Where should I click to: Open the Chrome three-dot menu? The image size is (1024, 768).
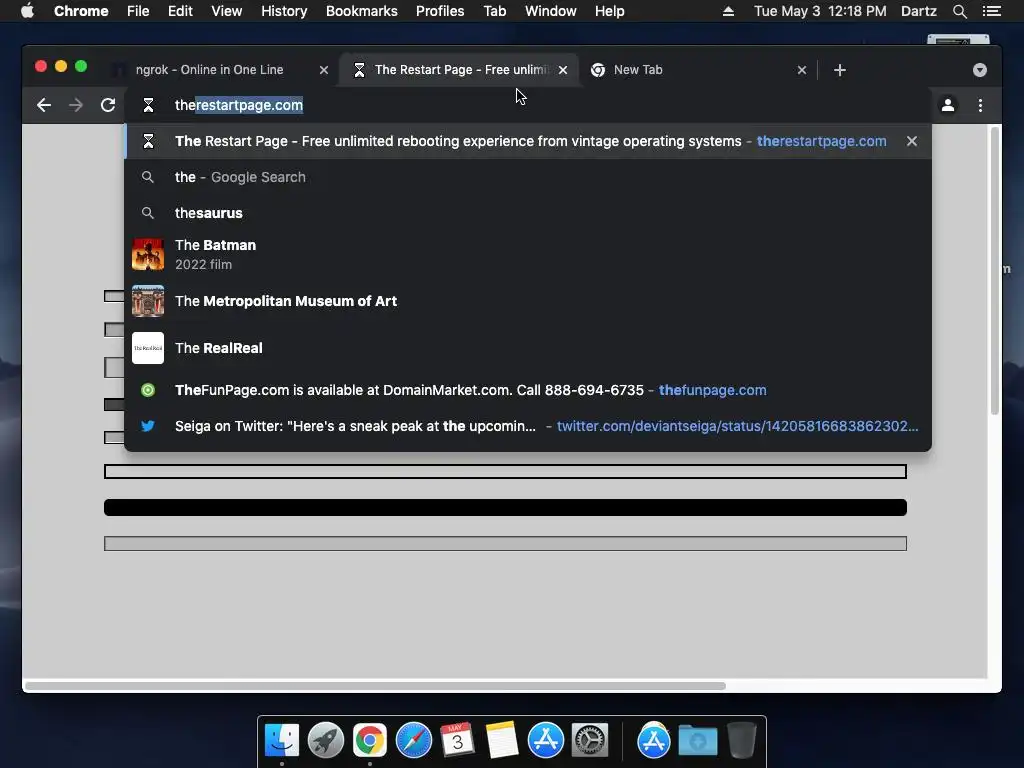[x=980, y=105]
